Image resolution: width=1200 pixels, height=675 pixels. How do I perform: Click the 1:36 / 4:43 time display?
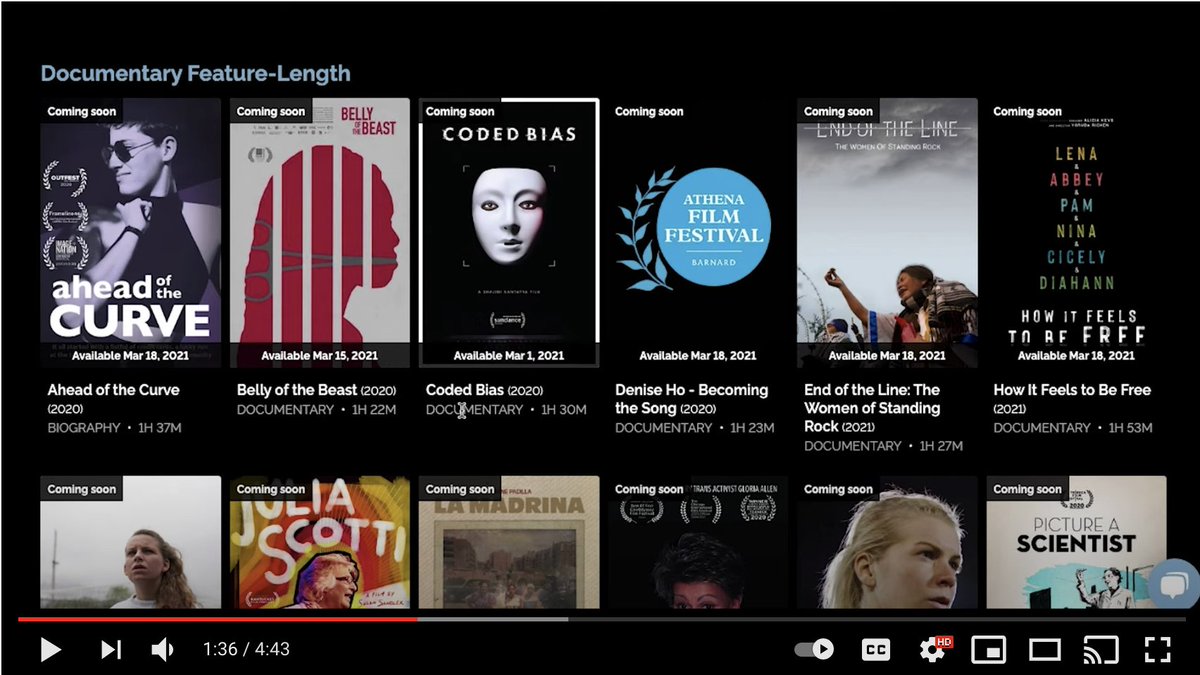pyautogui.click(x=246, y=650)
